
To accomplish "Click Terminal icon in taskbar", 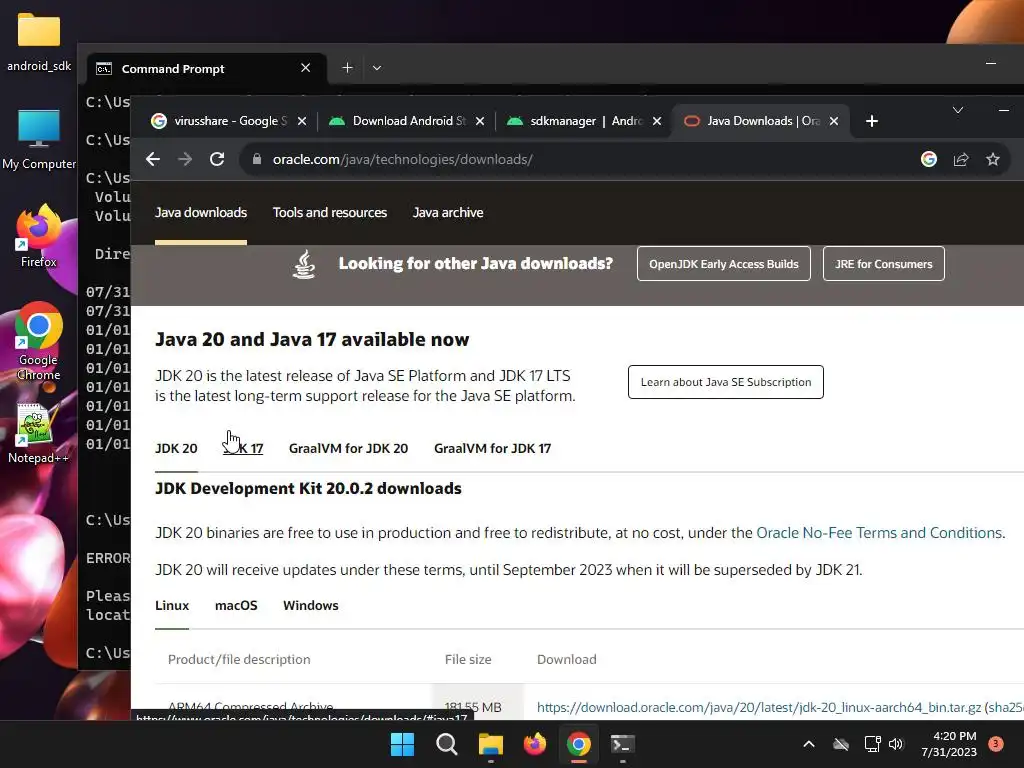I will 622,744.
